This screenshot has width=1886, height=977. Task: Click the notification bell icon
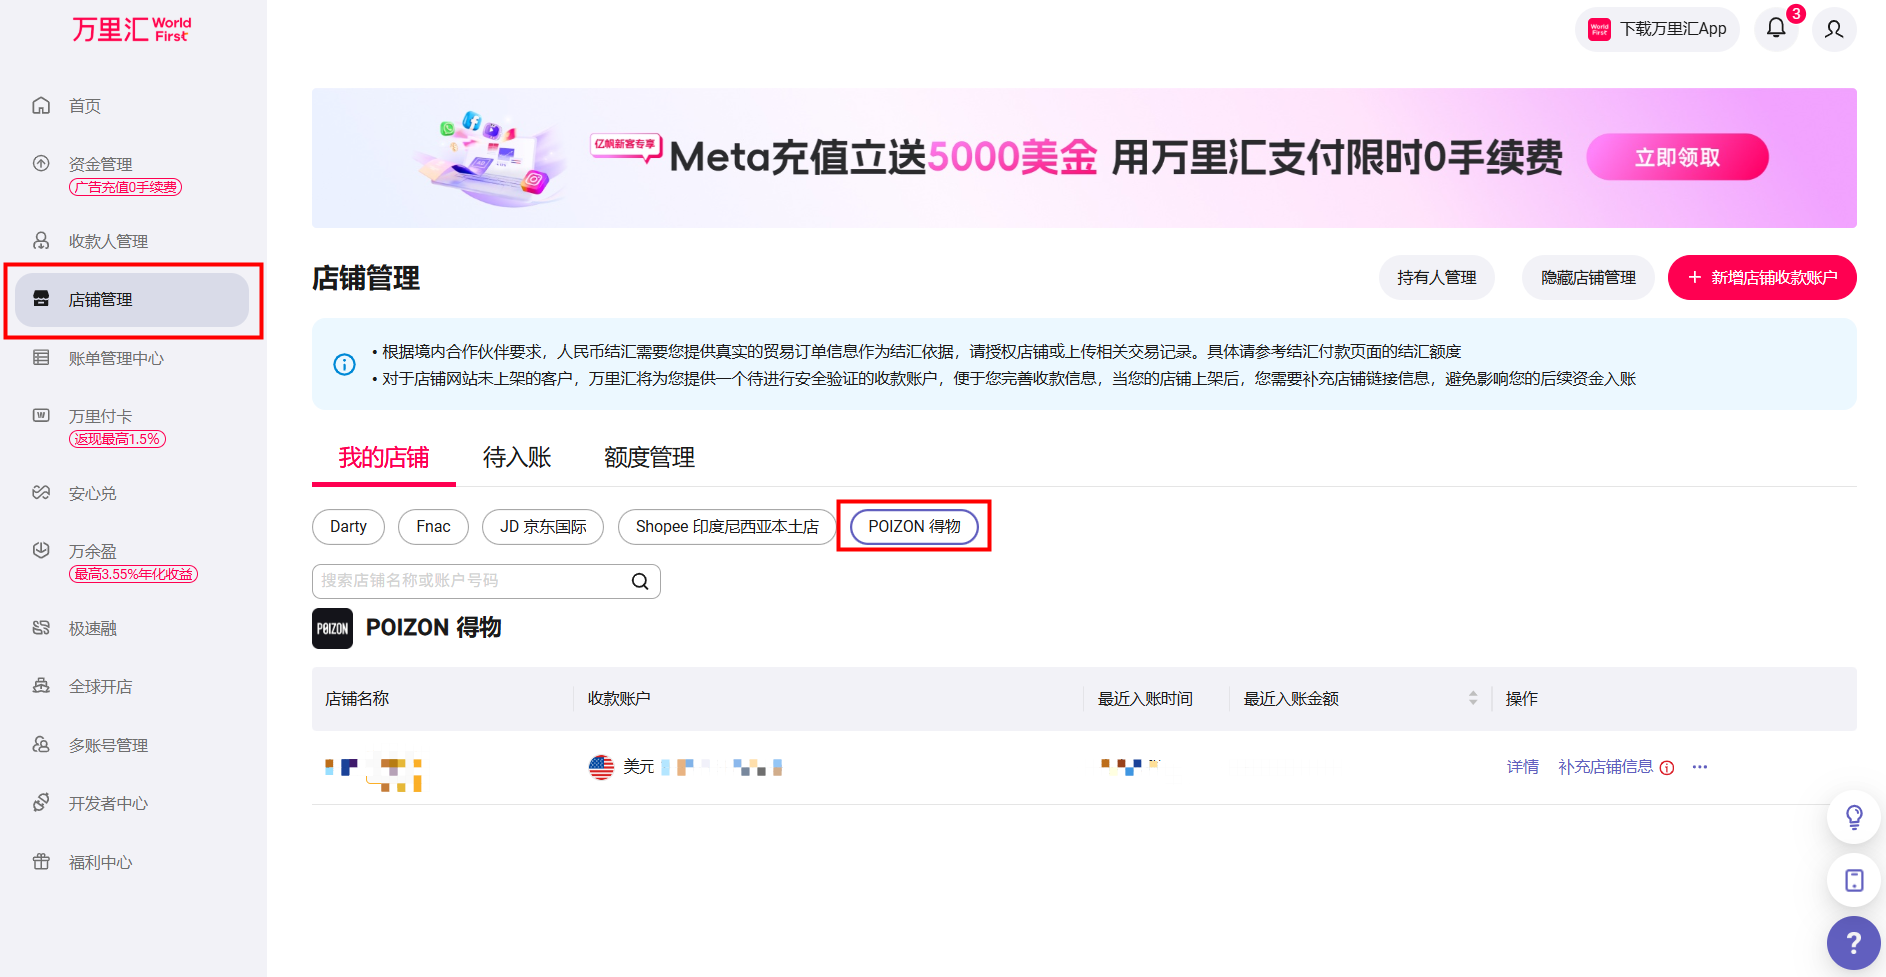(1776, 29)
